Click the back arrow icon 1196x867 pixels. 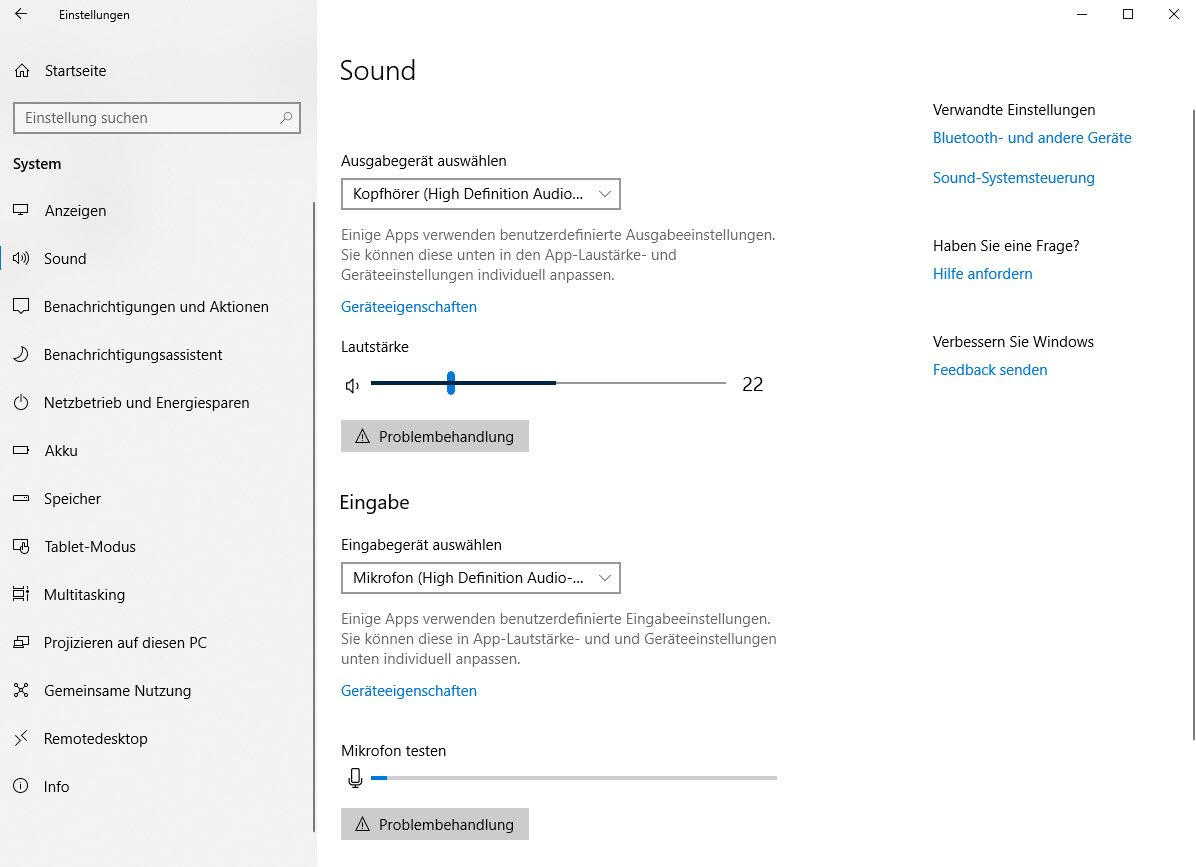pos(21,15)
